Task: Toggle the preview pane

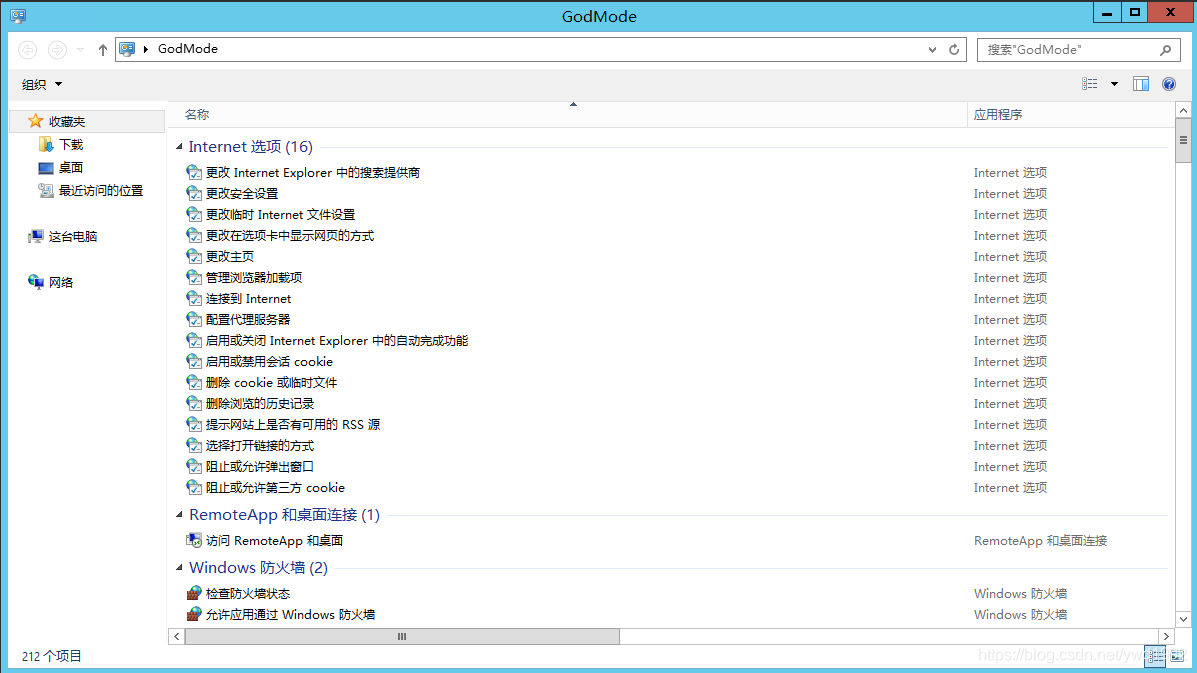Action: (x=1141, y=84)
